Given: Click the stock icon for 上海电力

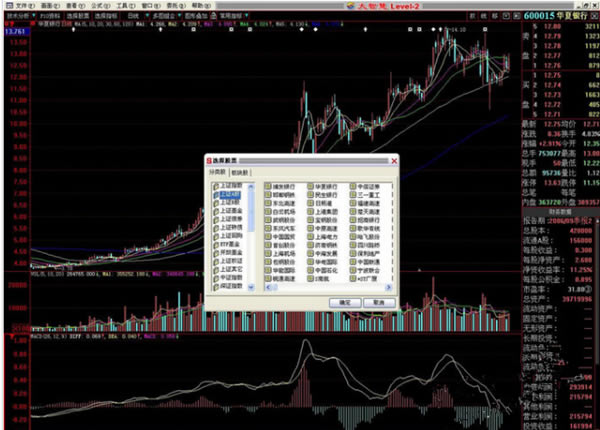Looking at the screenshot, I should tap(310, 237).
